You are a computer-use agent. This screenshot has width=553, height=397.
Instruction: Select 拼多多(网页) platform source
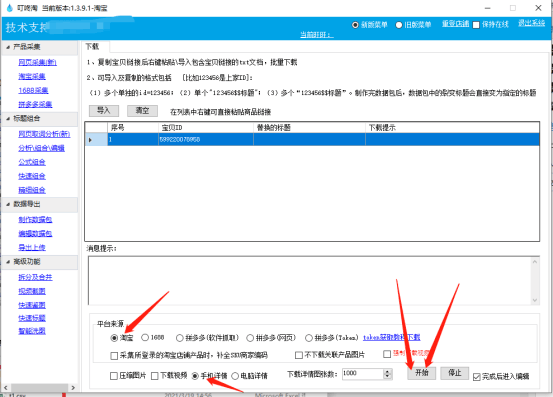[x=271, y=338]
